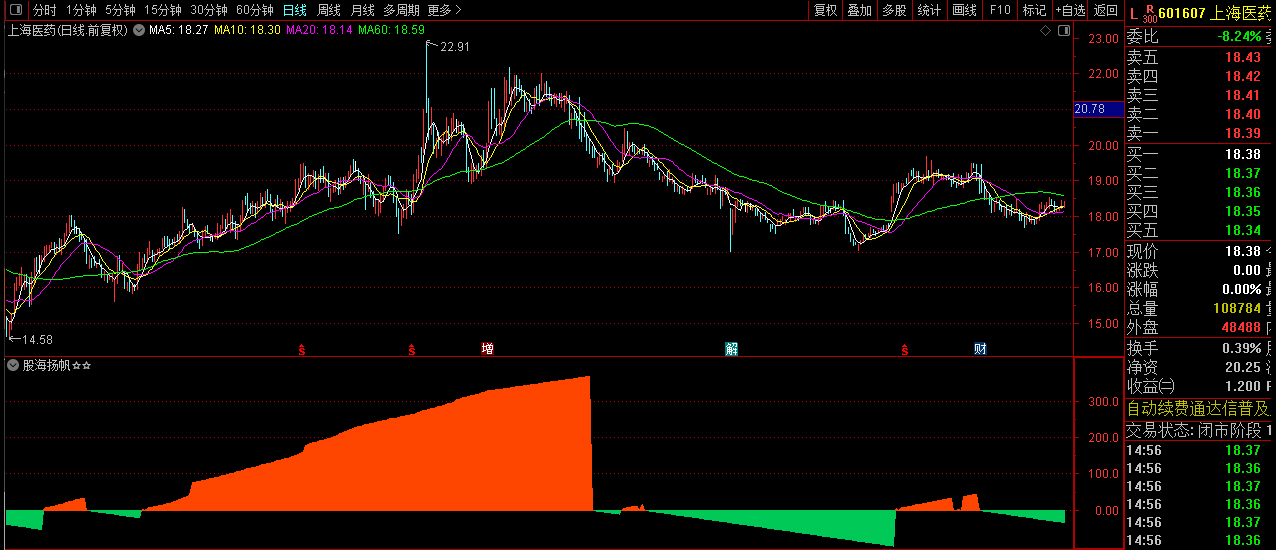Screen dimensions: 1276x550
Task: Open the 更多 periods dropdown
Action: (444, 10)
